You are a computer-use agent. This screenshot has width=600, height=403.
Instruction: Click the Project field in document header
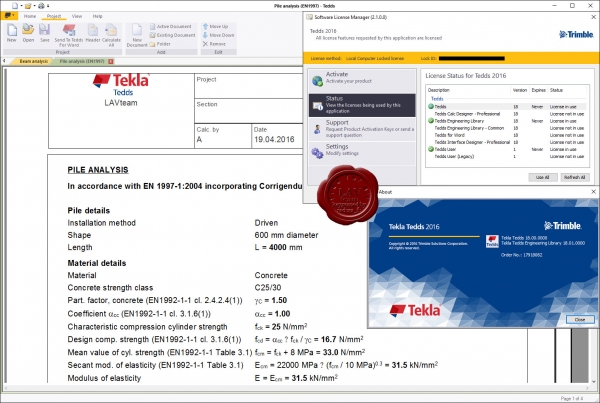249,86
